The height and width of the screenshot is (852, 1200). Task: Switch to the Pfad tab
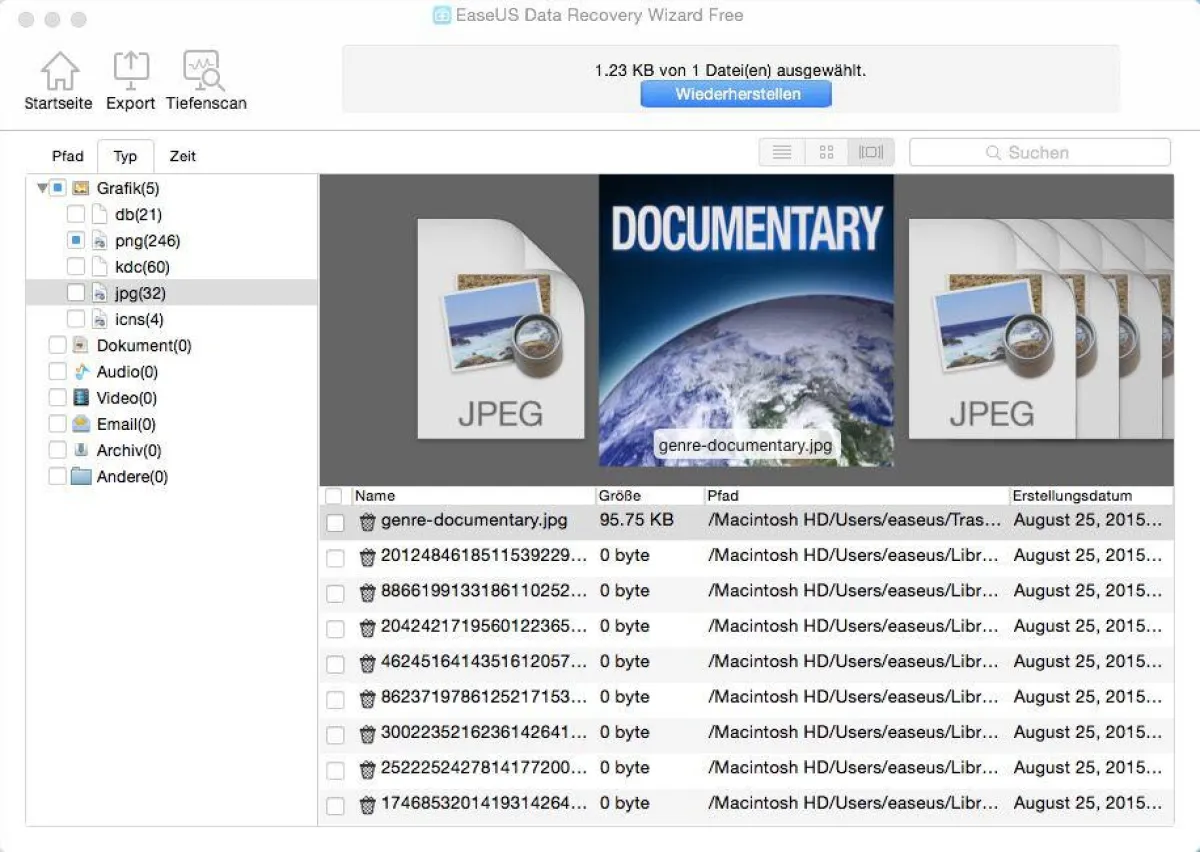tap(67, 156)
